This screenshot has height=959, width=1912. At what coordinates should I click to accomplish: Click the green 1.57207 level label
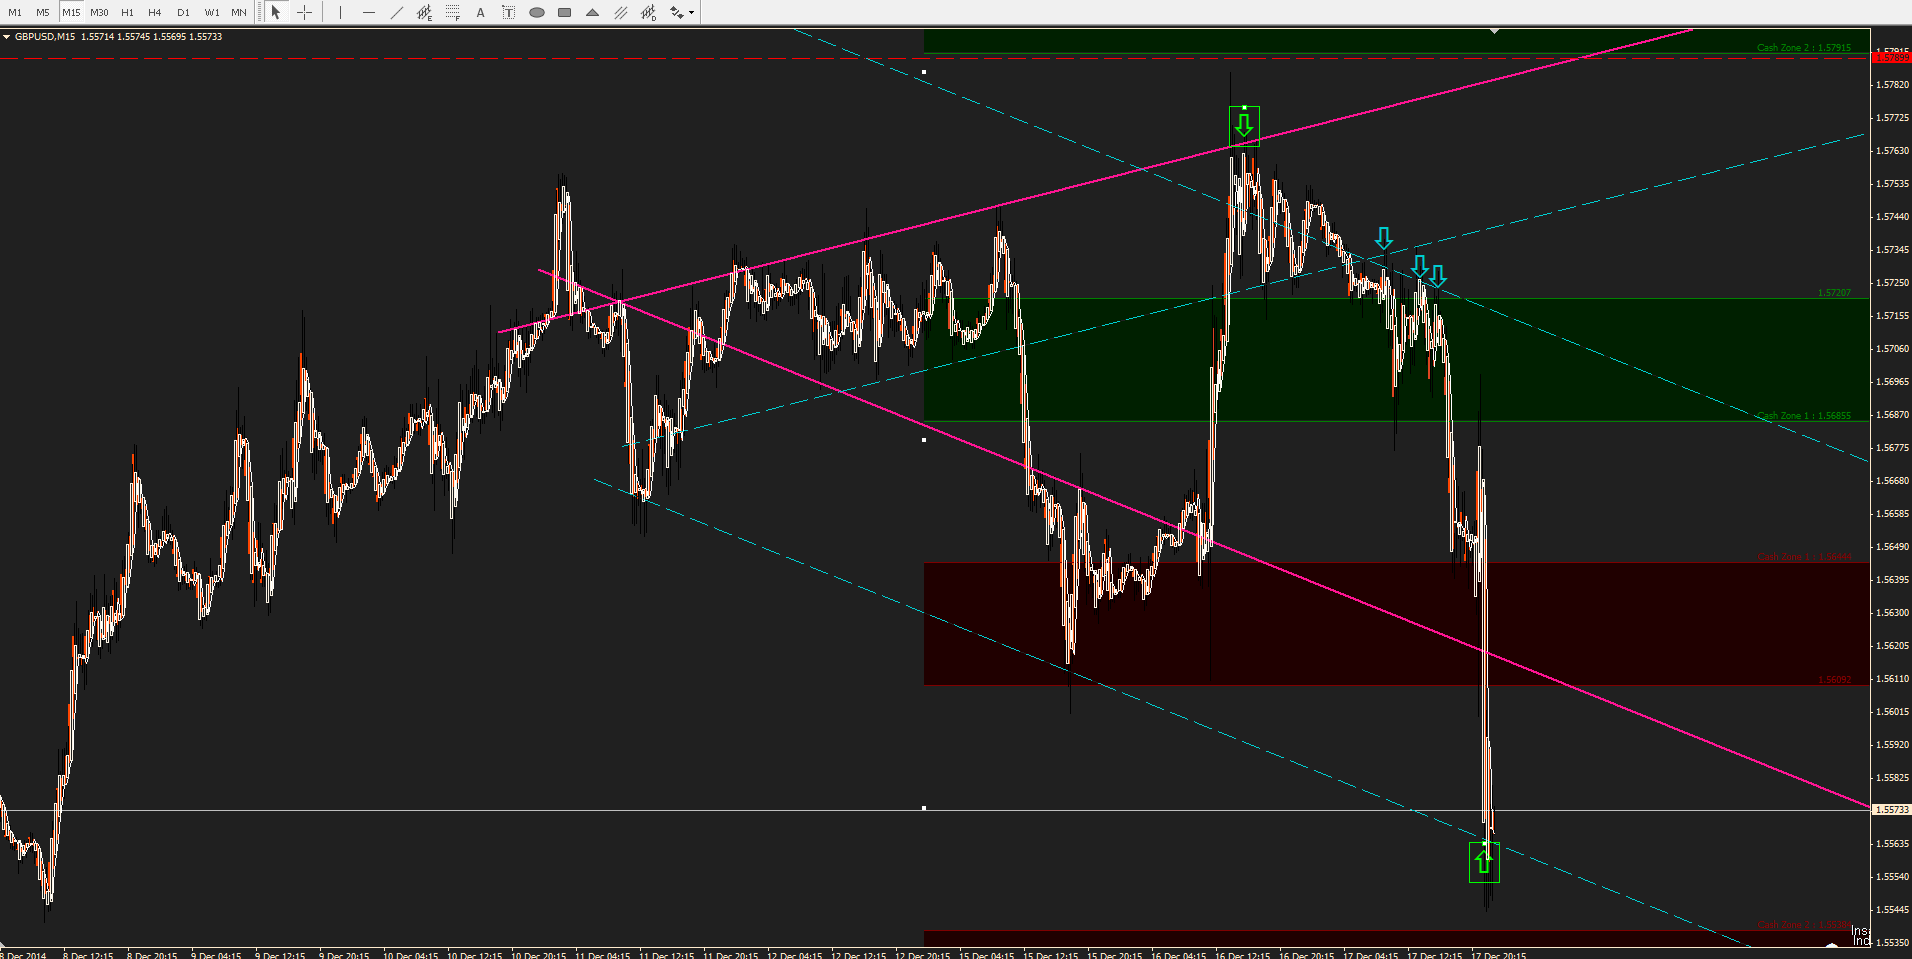click(x=1834, y=293)
